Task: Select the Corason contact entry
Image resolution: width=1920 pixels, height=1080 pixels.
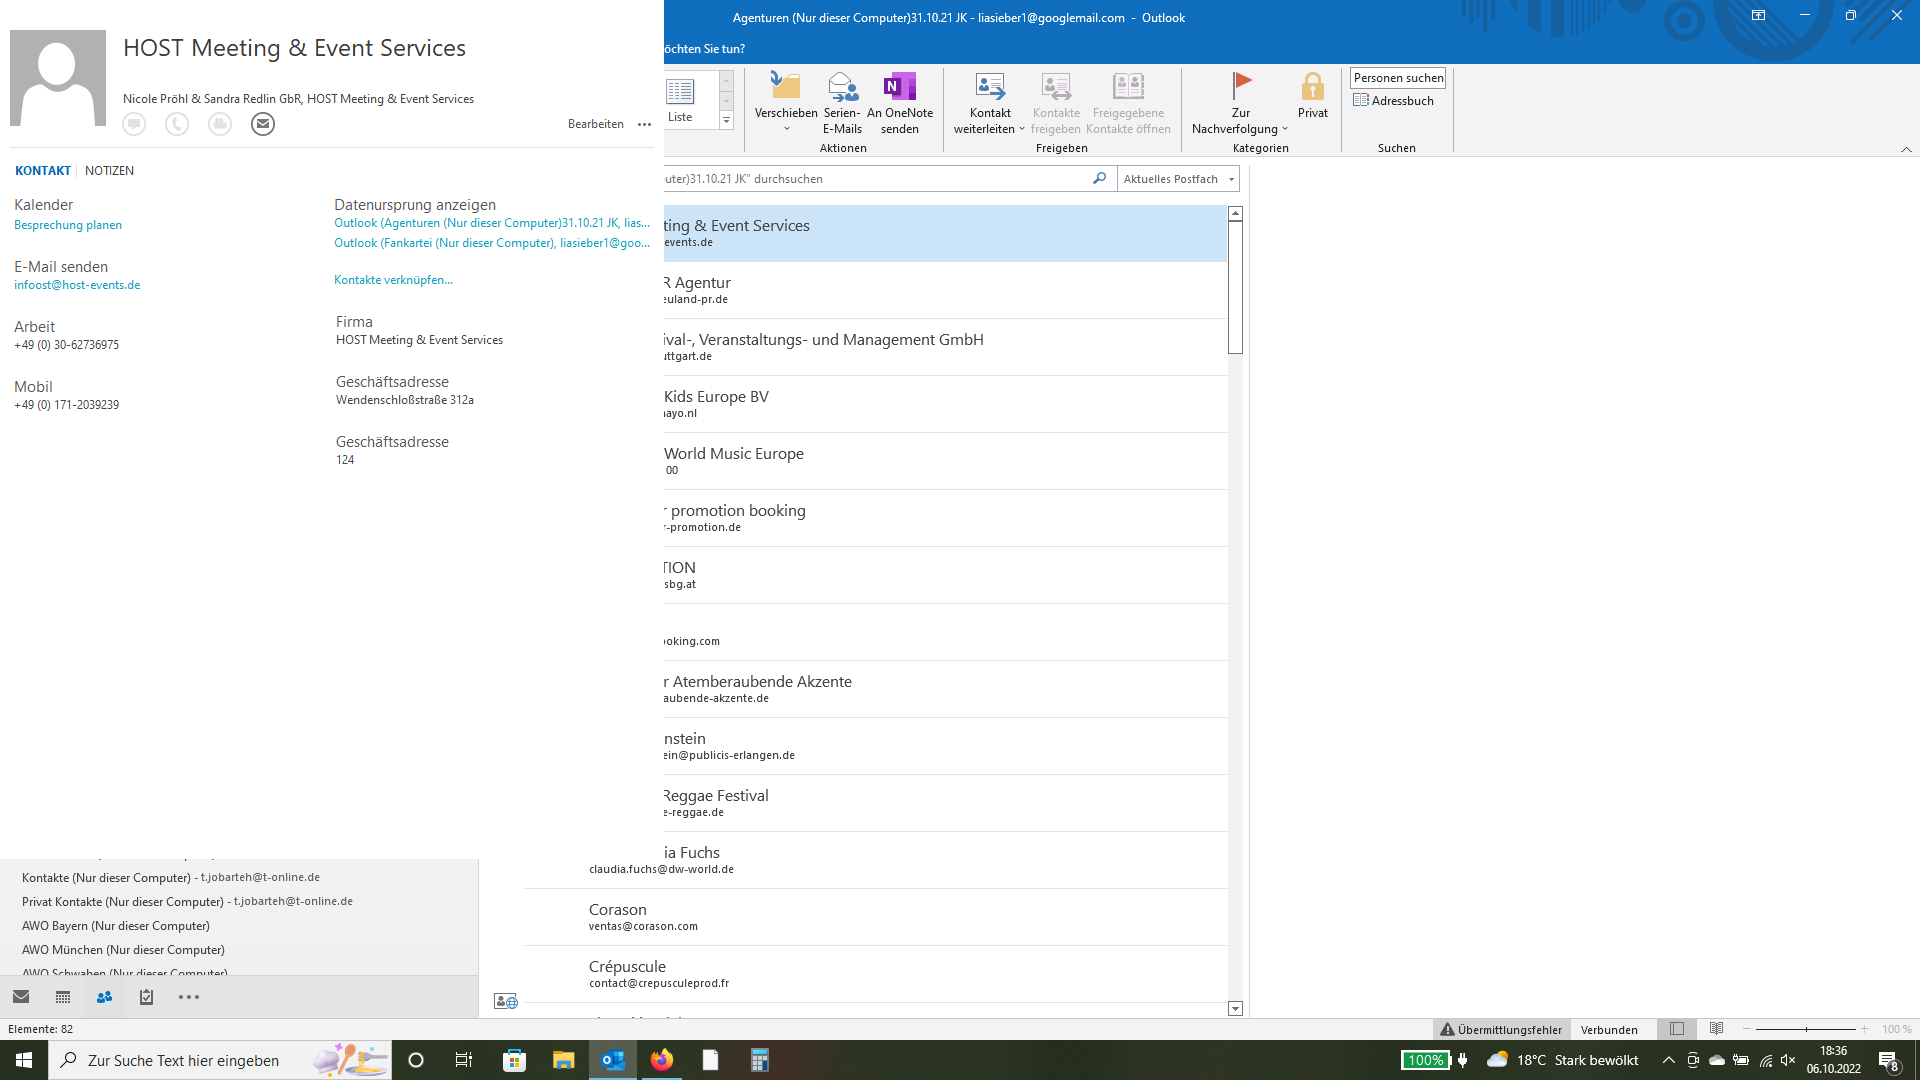Action: coord(876,917)
